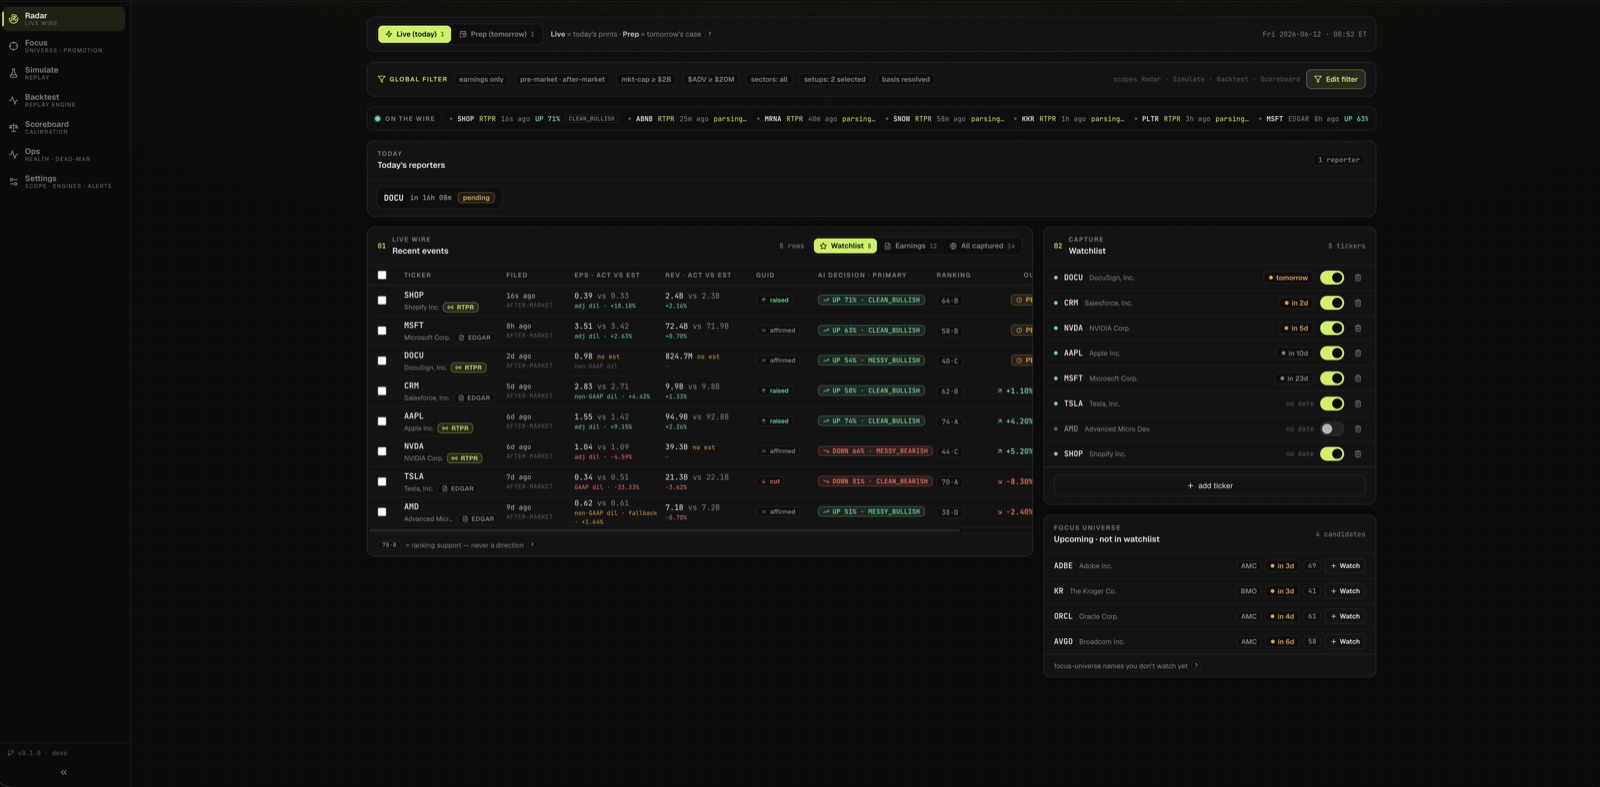Delete CRM from watchlist with trash icon
Viewport: 1600px width, 787px height.
tap(1358, 303)
